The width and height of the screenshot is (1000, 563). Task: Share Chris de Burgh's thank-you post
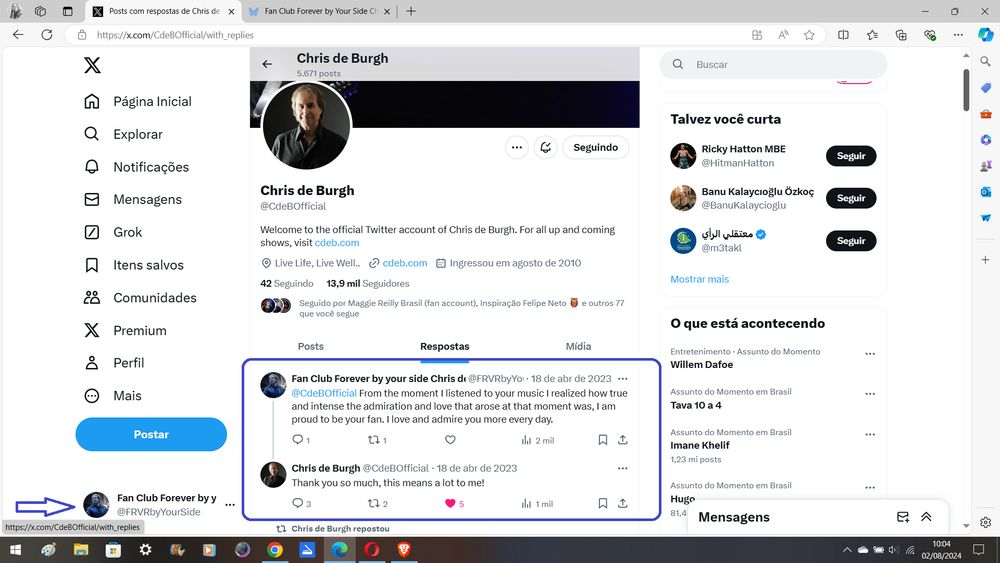click(x=622, y=504)
